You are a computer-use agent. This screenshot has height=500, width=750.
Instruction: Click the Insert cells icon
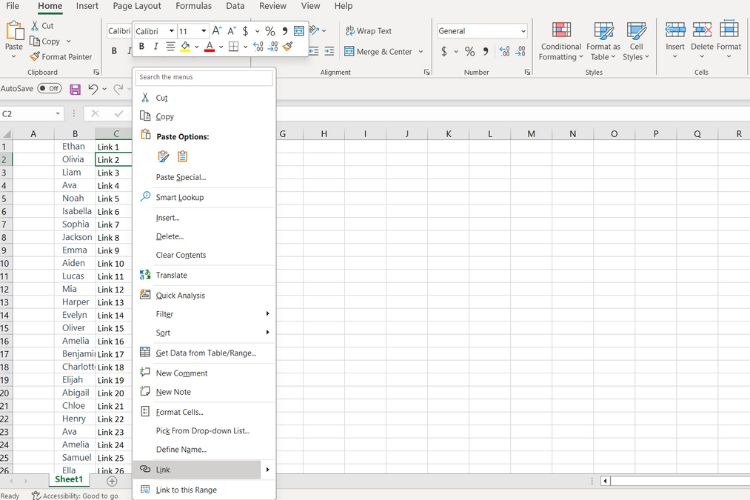point(675,31)
